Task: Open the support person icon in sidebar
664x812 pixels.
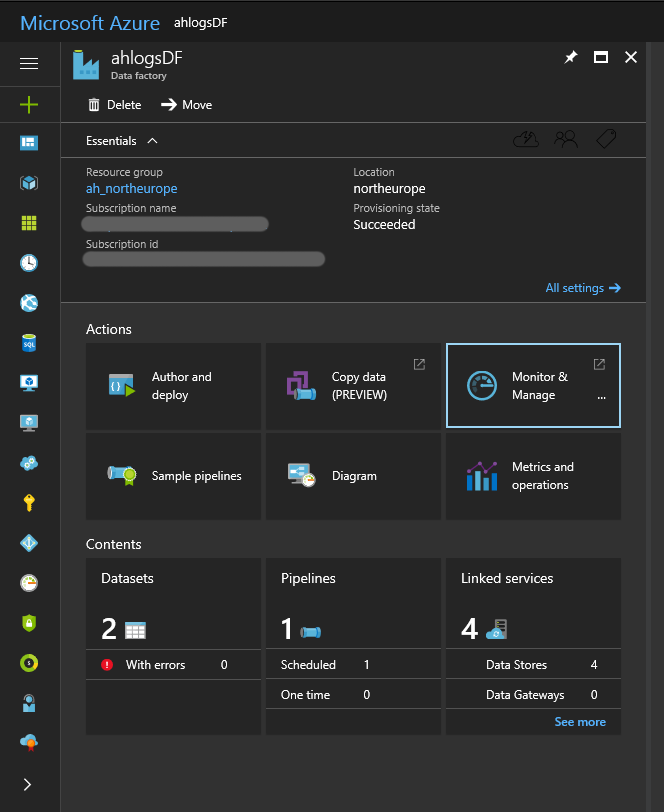Action: pos(29,703)
